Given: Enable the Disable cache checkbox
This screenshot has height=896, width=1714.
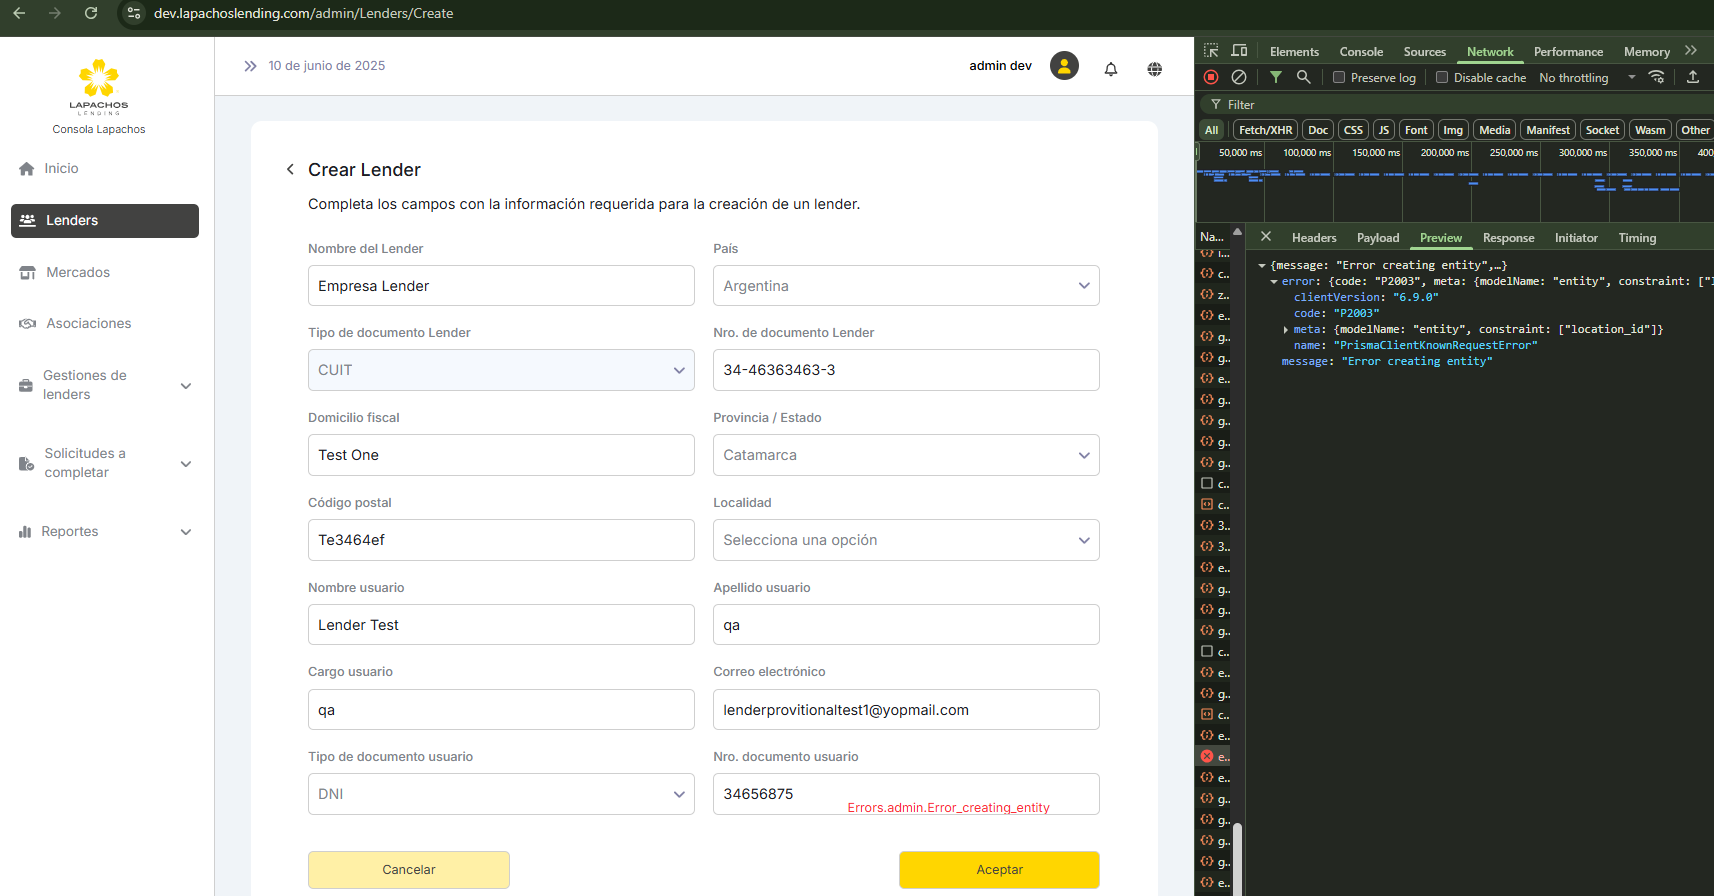Looking at the screenshot, I should point(1442,78).
